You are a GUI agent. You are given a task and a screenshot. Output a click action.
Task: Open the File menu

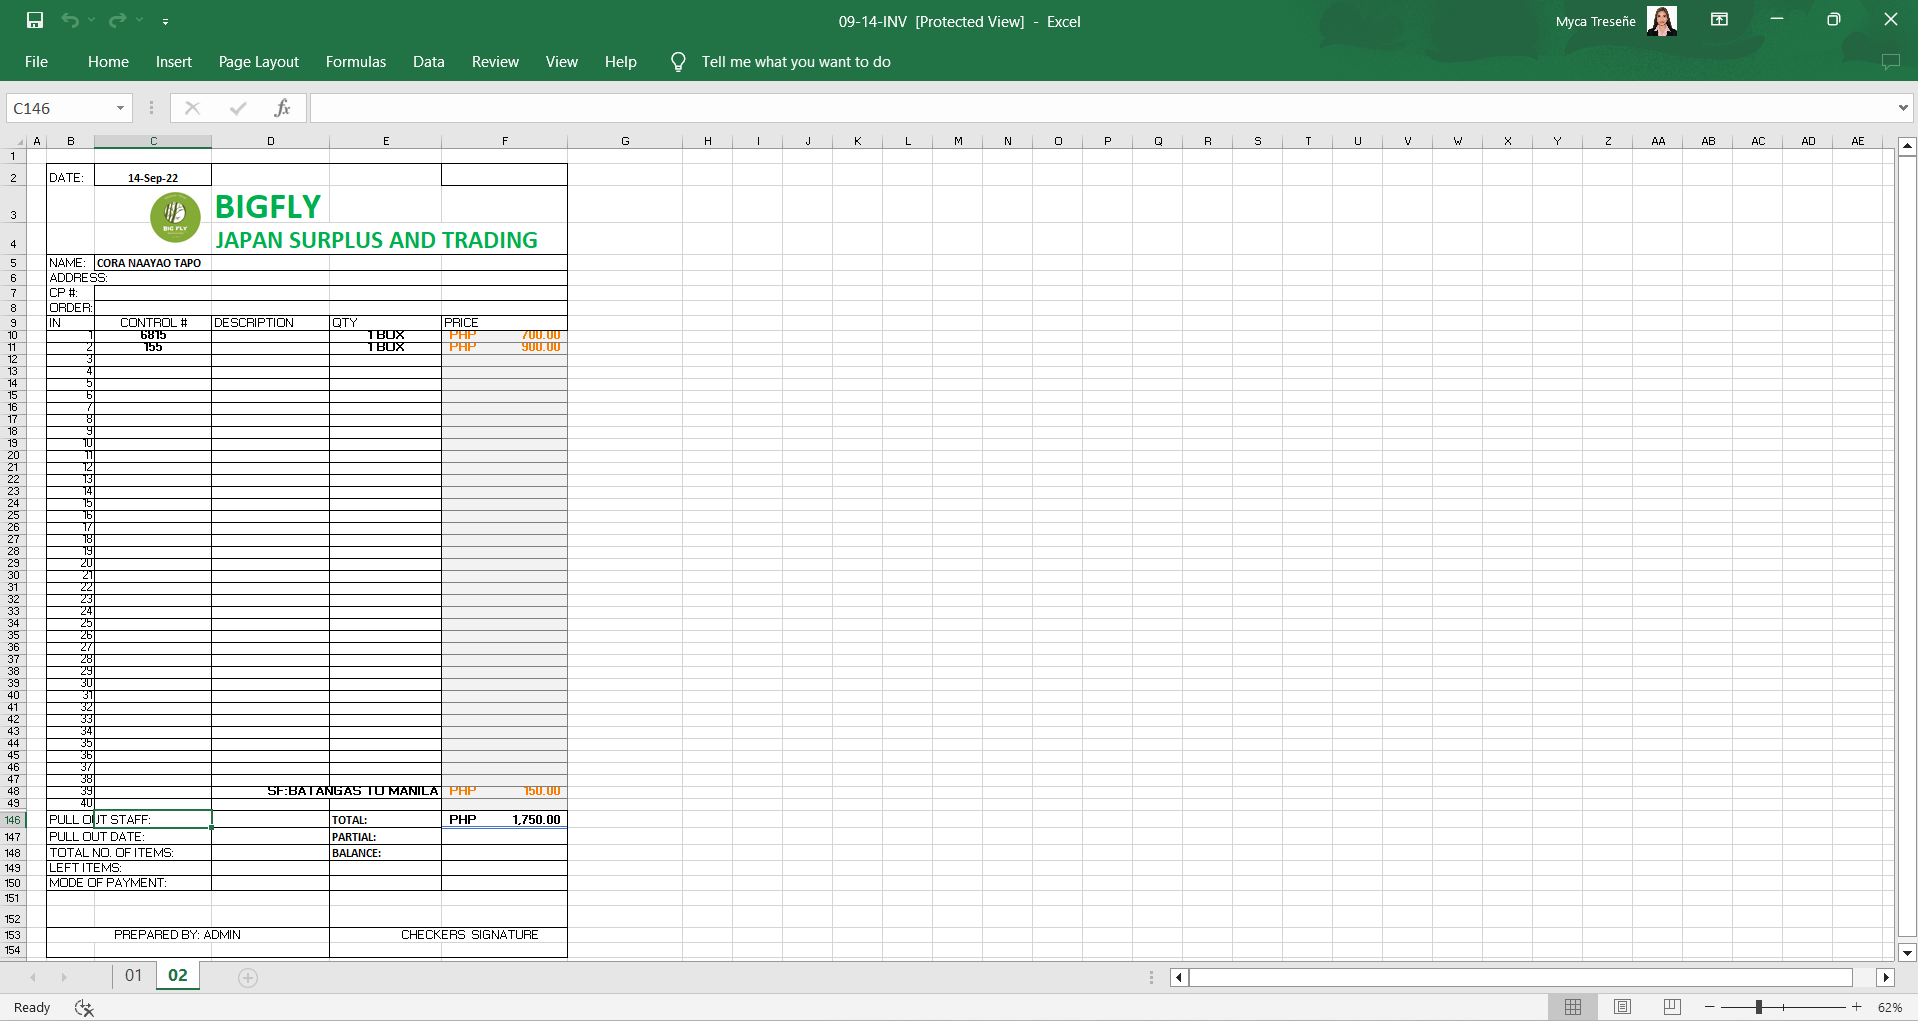pos(37,62)
